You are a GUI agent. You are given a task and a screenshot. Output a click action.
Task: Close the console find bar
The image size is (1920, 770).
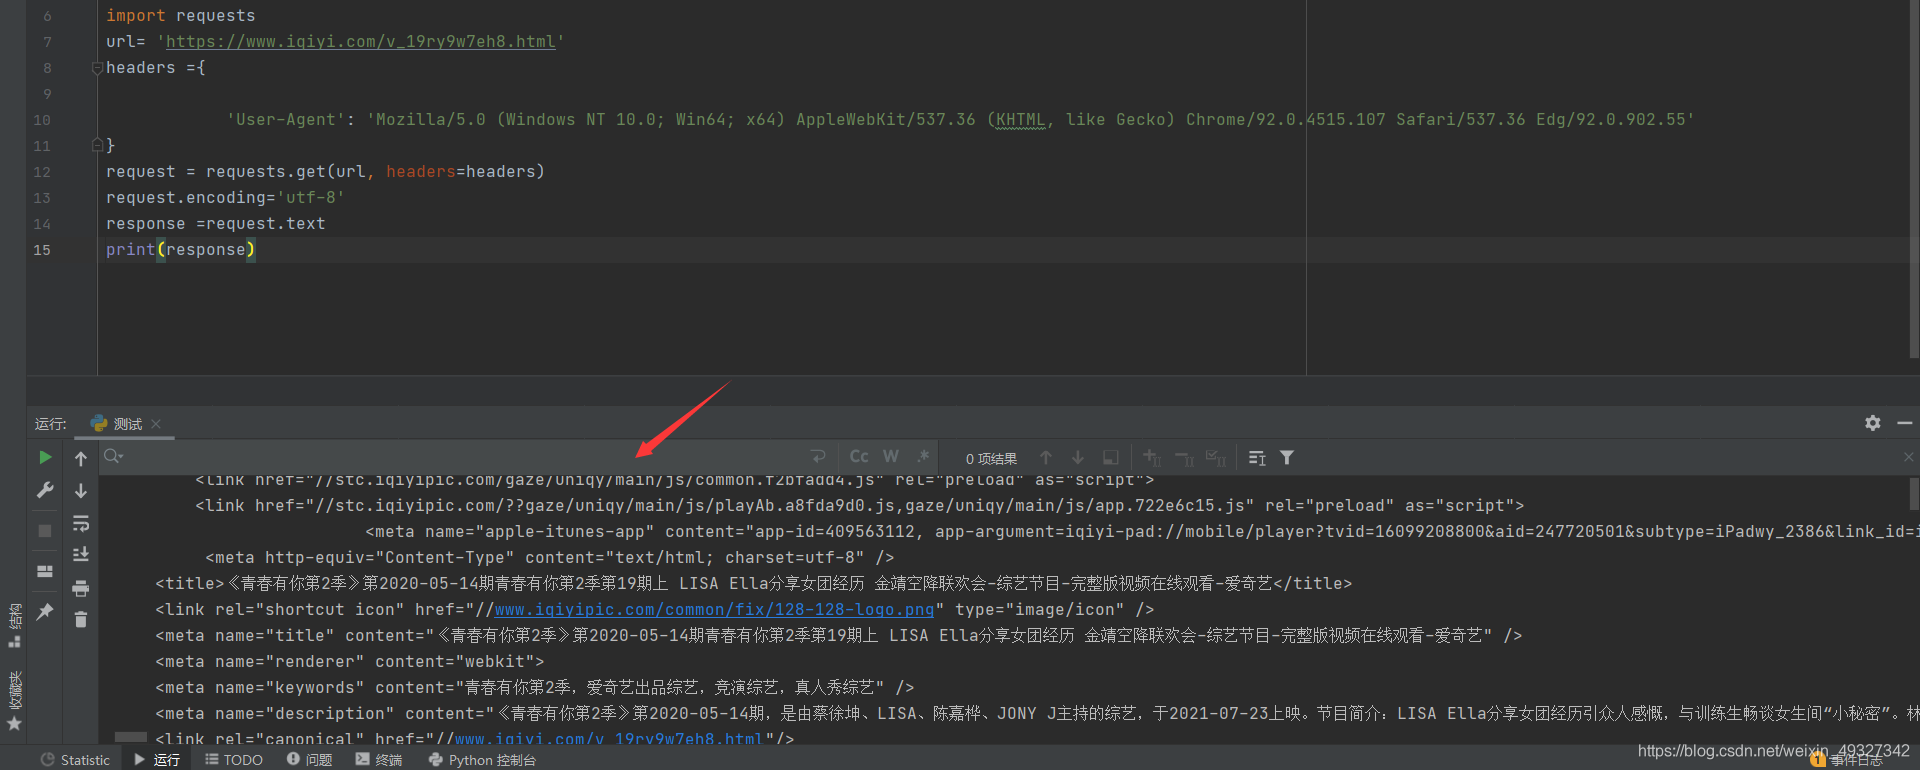point(1908,457)
